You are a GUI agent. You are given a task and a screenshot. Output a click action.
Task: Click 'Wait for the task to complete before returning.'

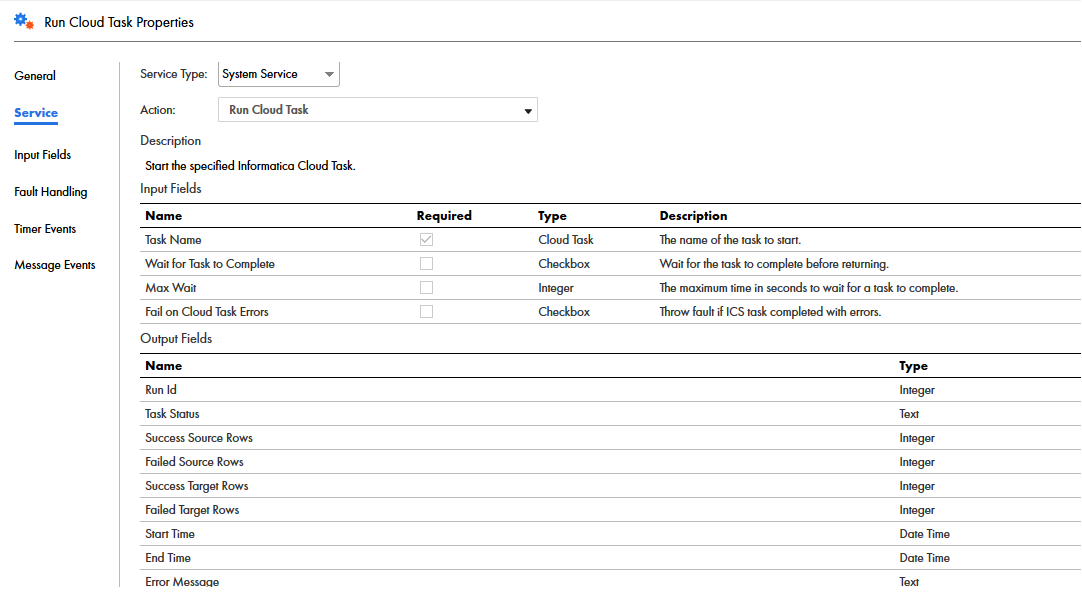click(774, 264)
